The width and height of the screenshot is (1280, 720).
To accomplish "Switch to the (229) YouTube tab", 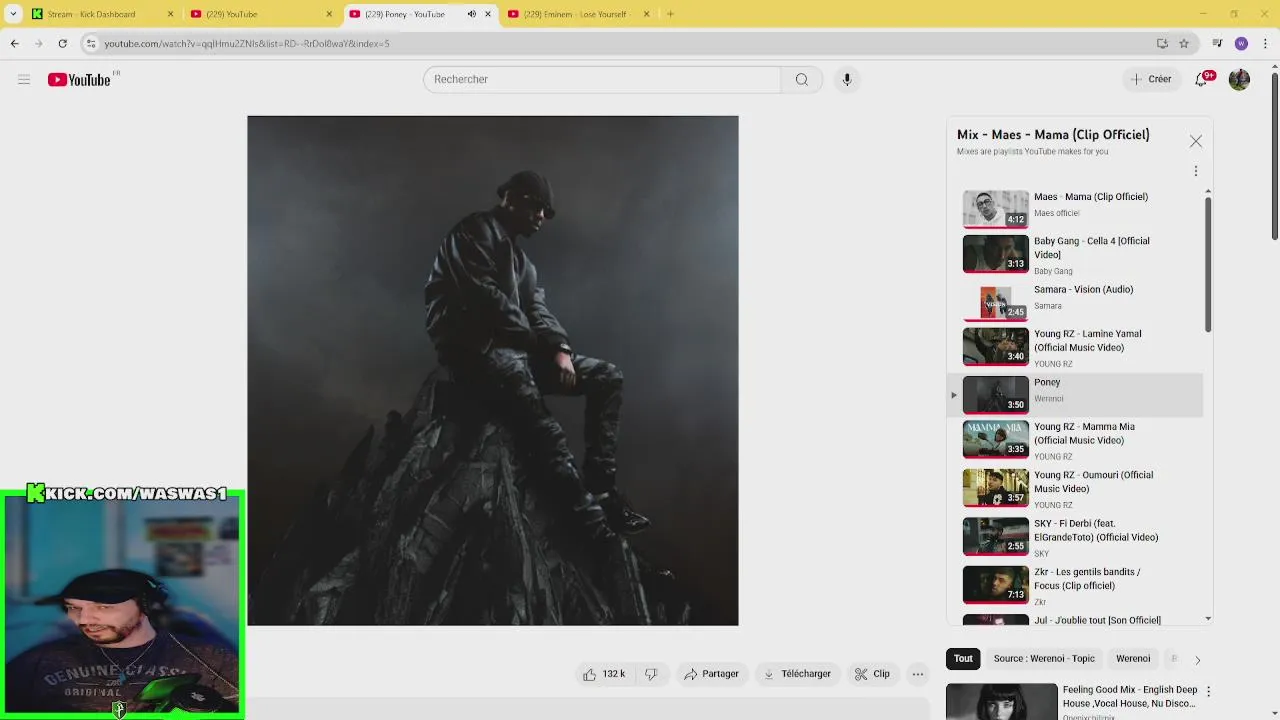I will [262, 14].
